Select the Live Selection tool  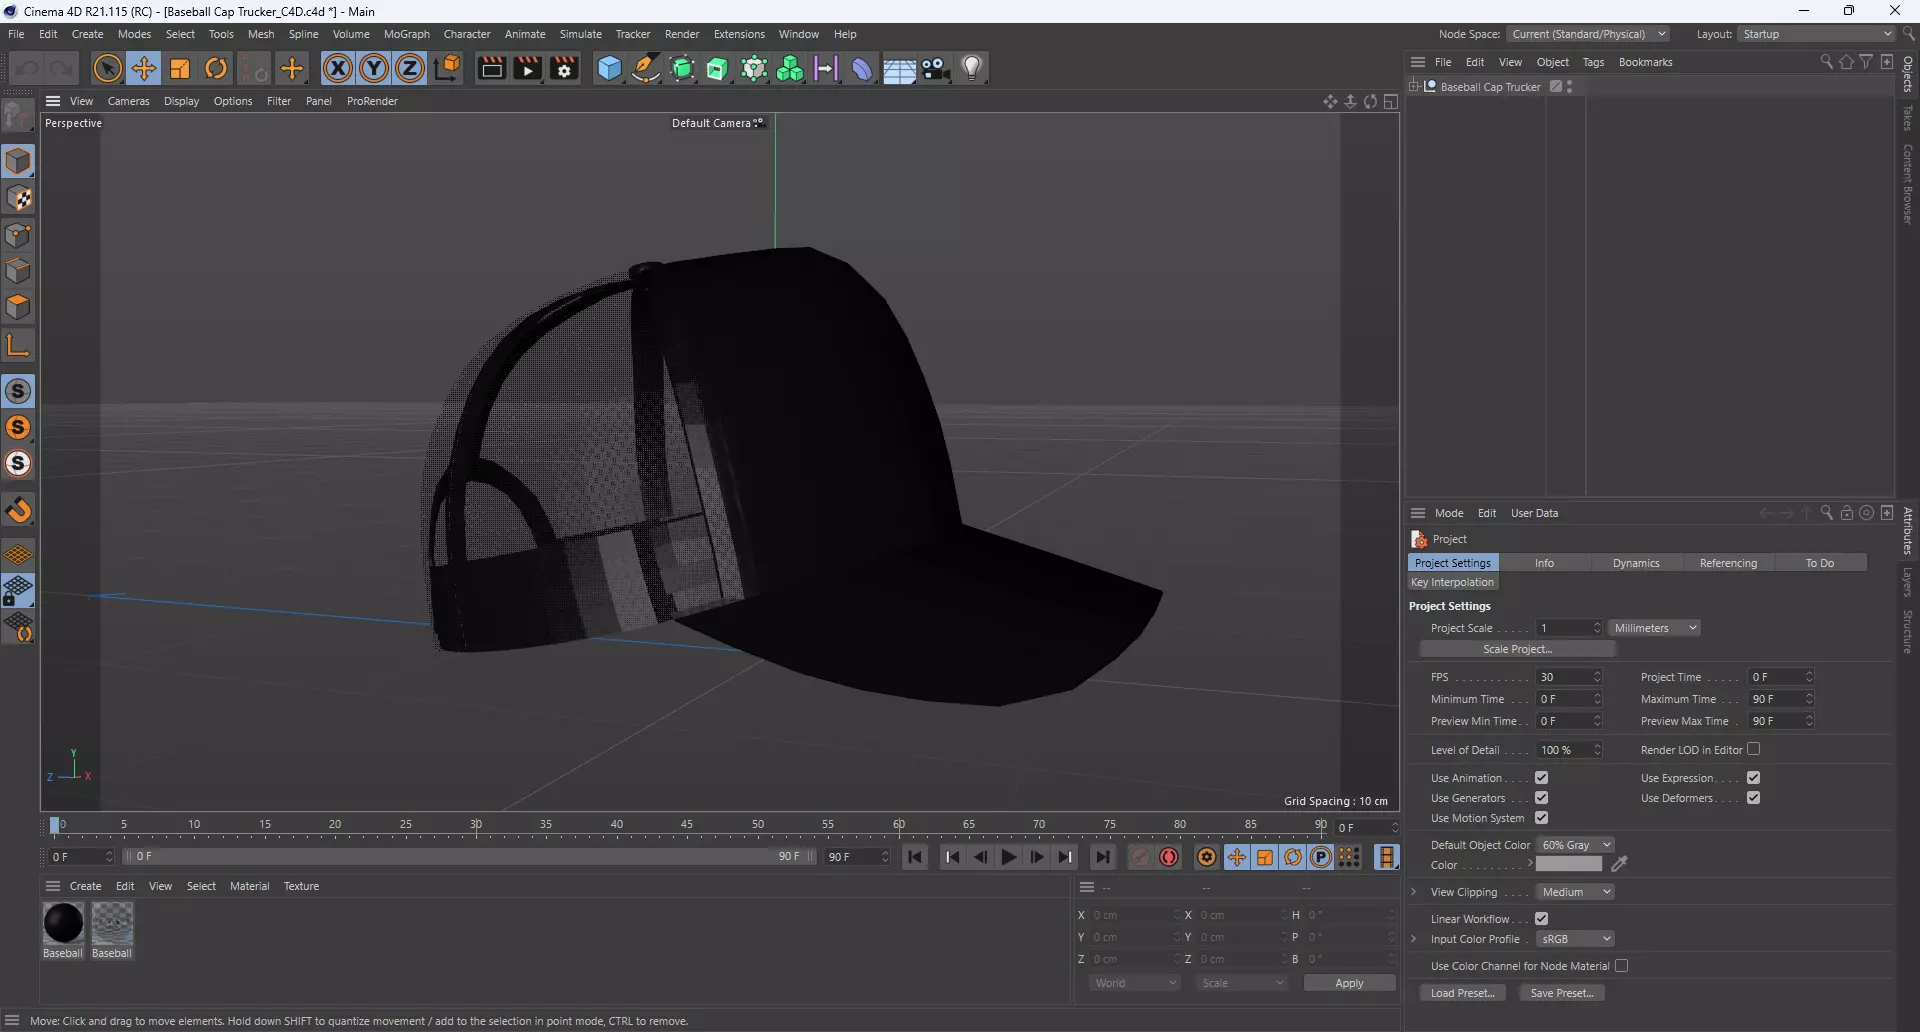[107, 68]
